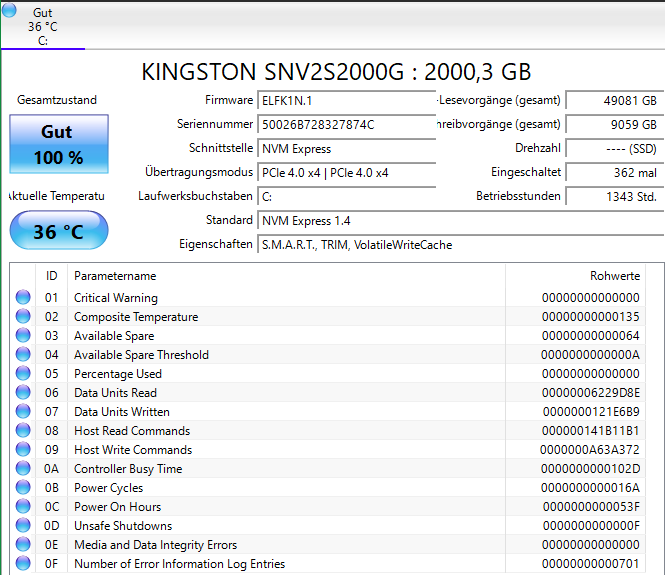This screenshot has width=665, height=575.
Task: Click the Rohwerte column header
Action: [614, 276]
